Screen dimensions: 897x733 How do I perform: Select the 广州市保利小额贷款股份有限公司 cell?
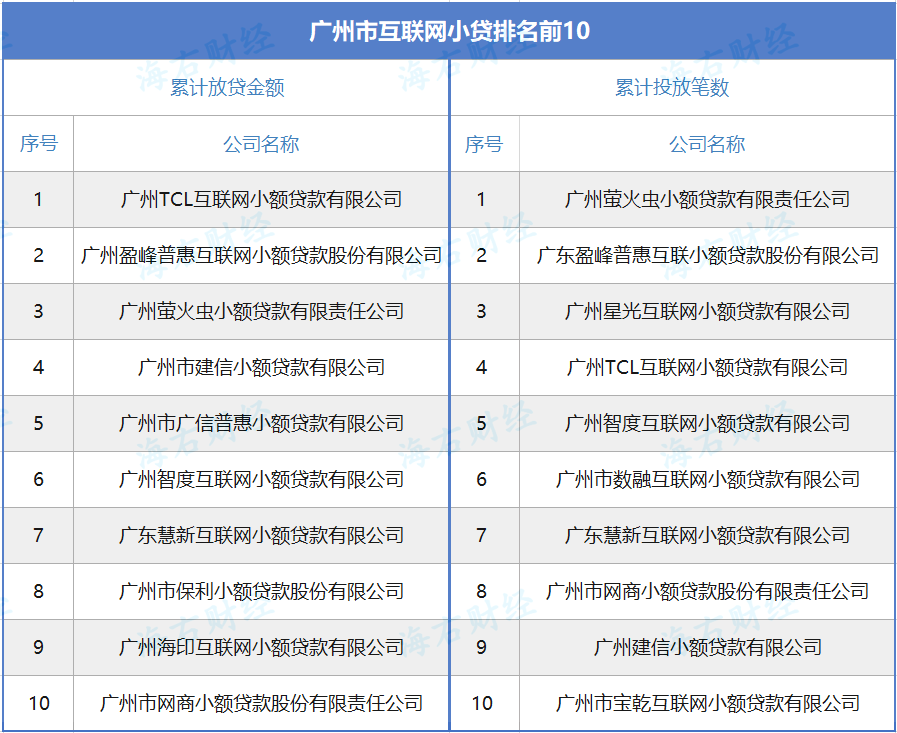[x=261, y=591]
